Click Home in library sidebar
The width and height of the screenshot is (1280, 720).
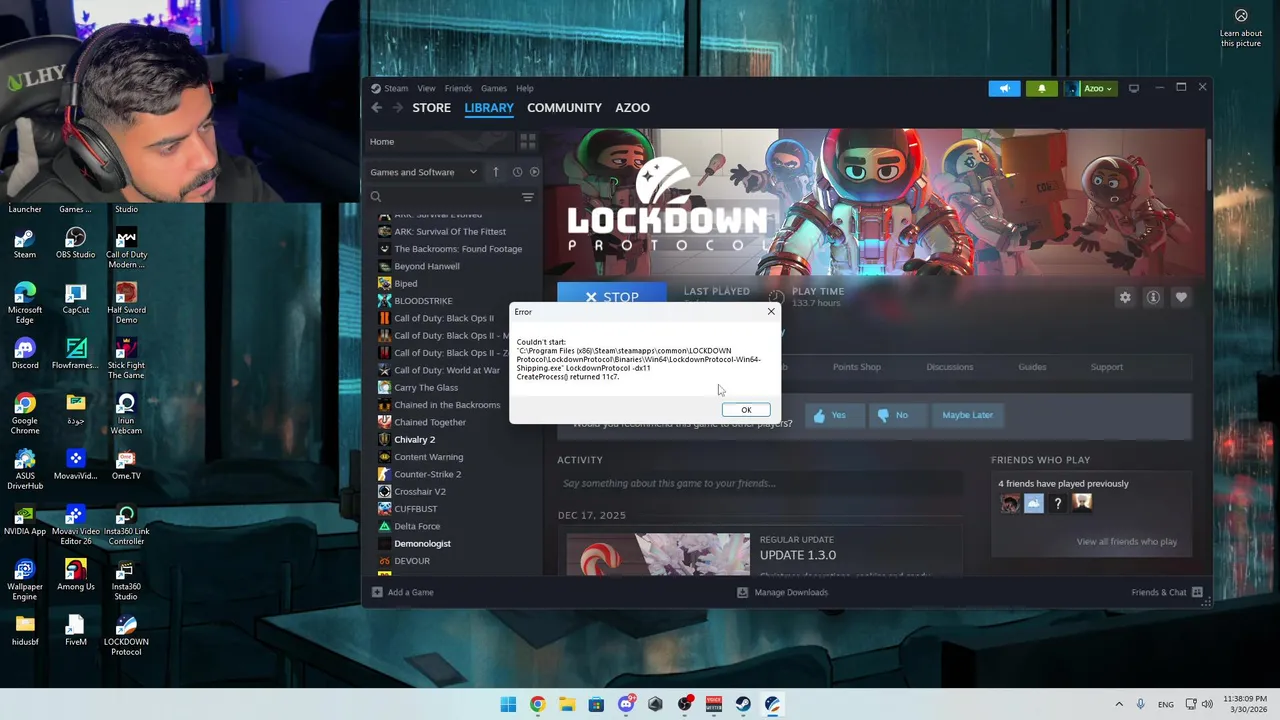point(440,142)
